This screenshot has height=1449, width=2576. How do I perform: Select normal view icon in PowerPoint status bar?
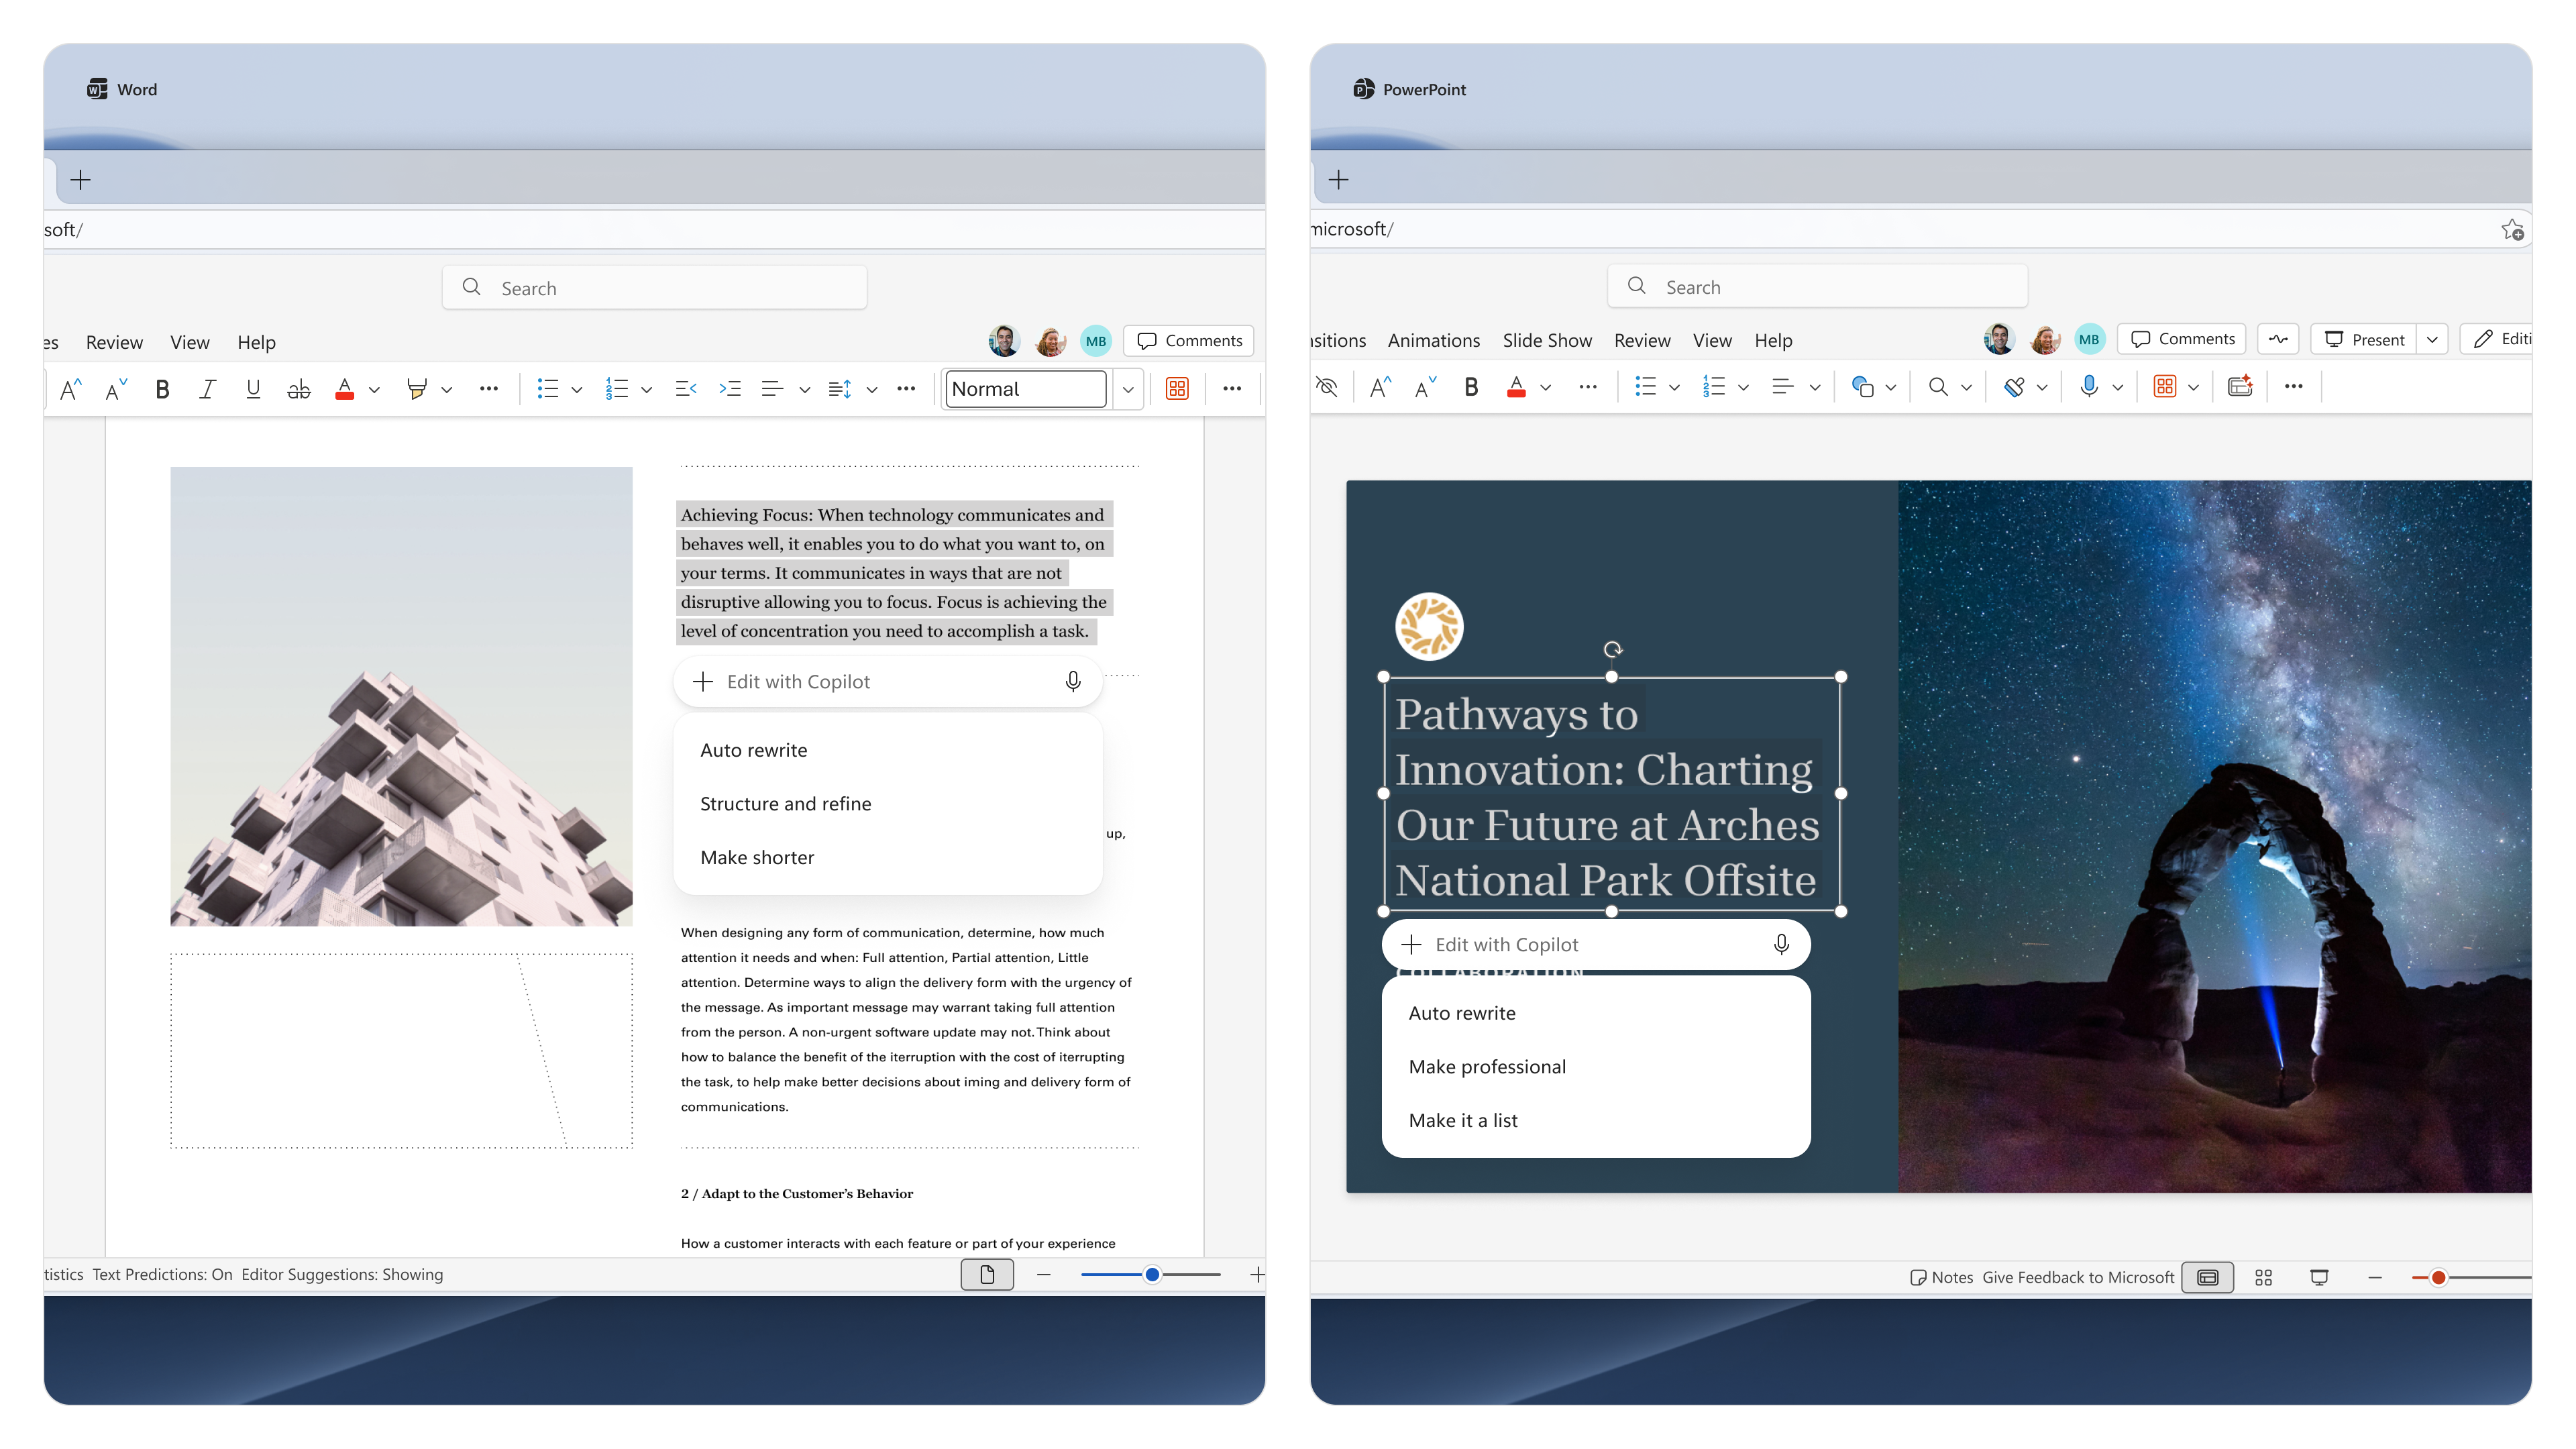(x=2208, y=1277)
